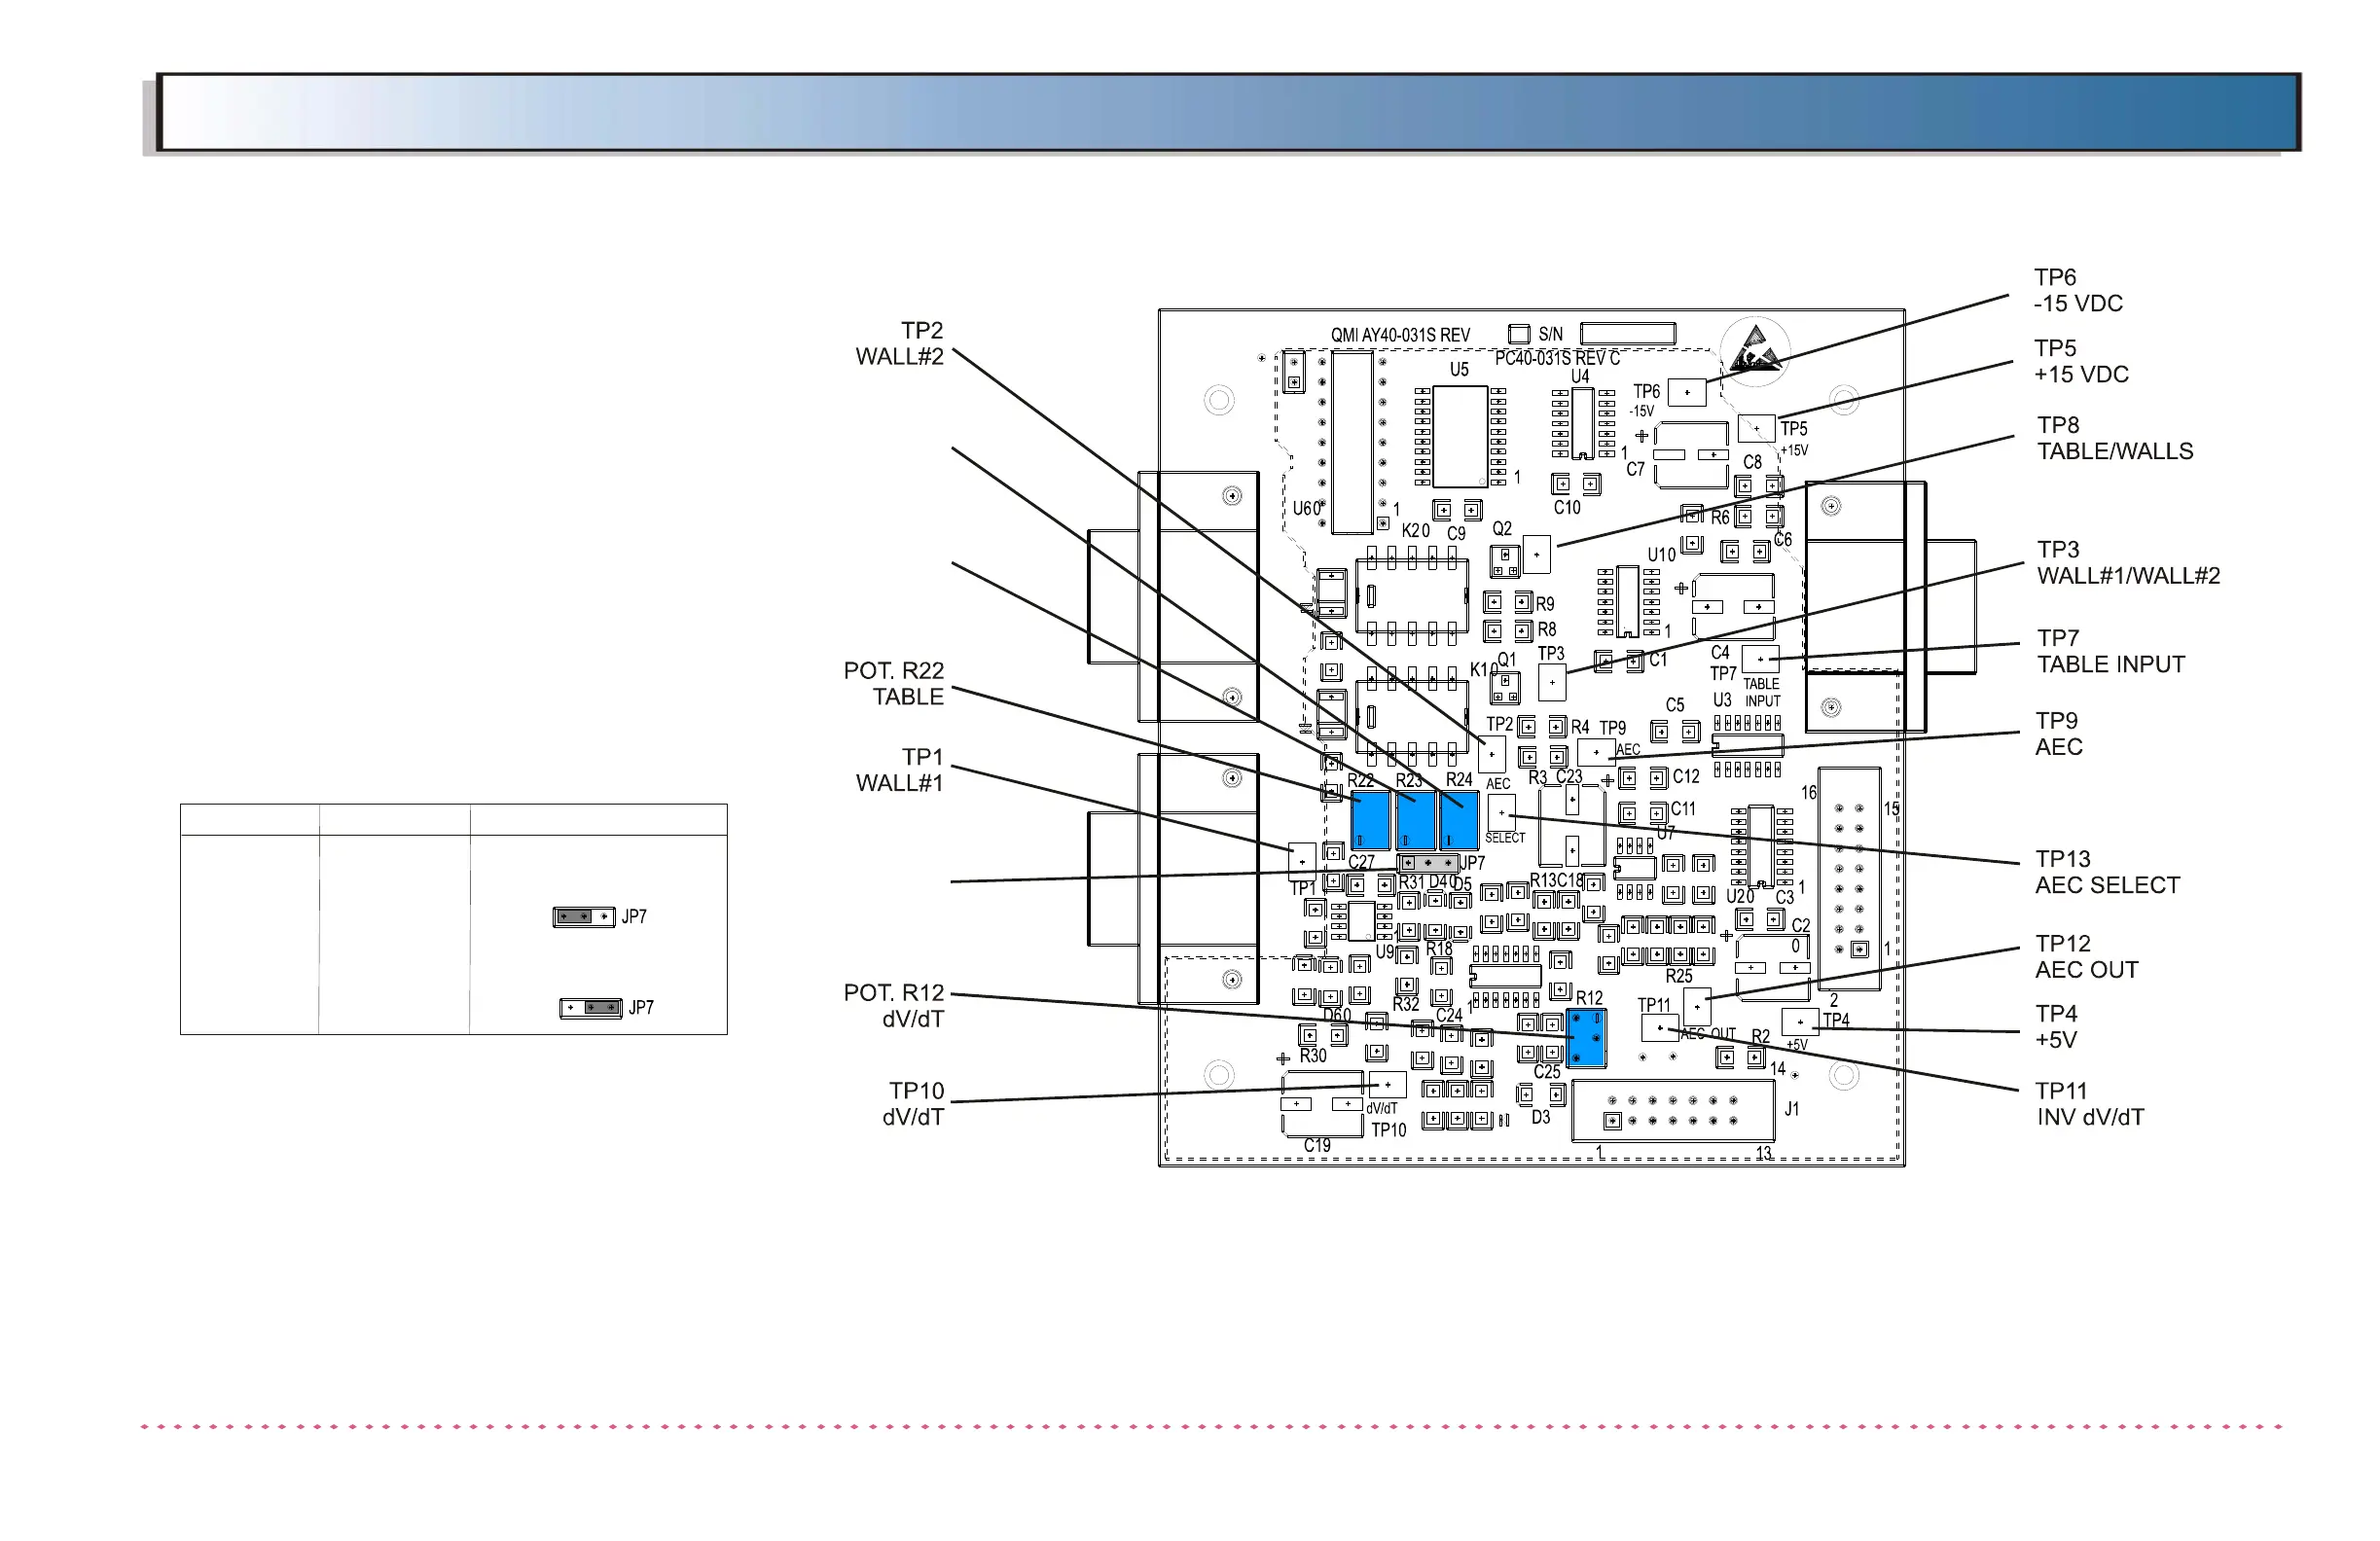Image resolution: width=2380 pixels, height=1541 pixels.
Task: Click the TP13 AEC SELECT callout label
Action: pyautogui.click(x=2106, y=872)
